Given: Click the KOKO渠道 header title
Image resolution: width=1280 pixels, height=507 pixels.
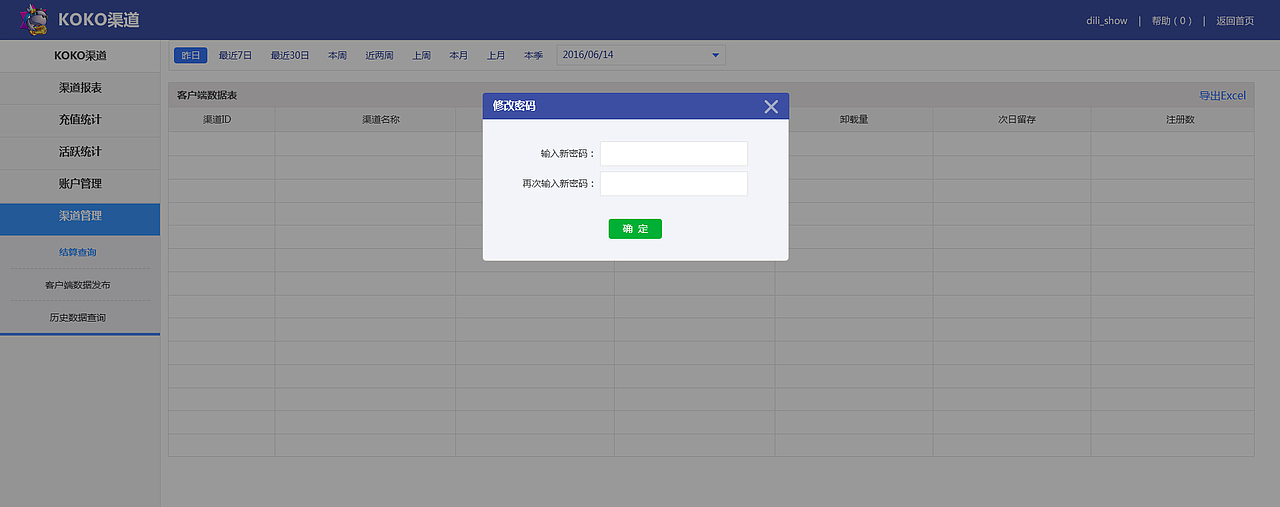Looking at the screenshot, I should pos(99,20).
